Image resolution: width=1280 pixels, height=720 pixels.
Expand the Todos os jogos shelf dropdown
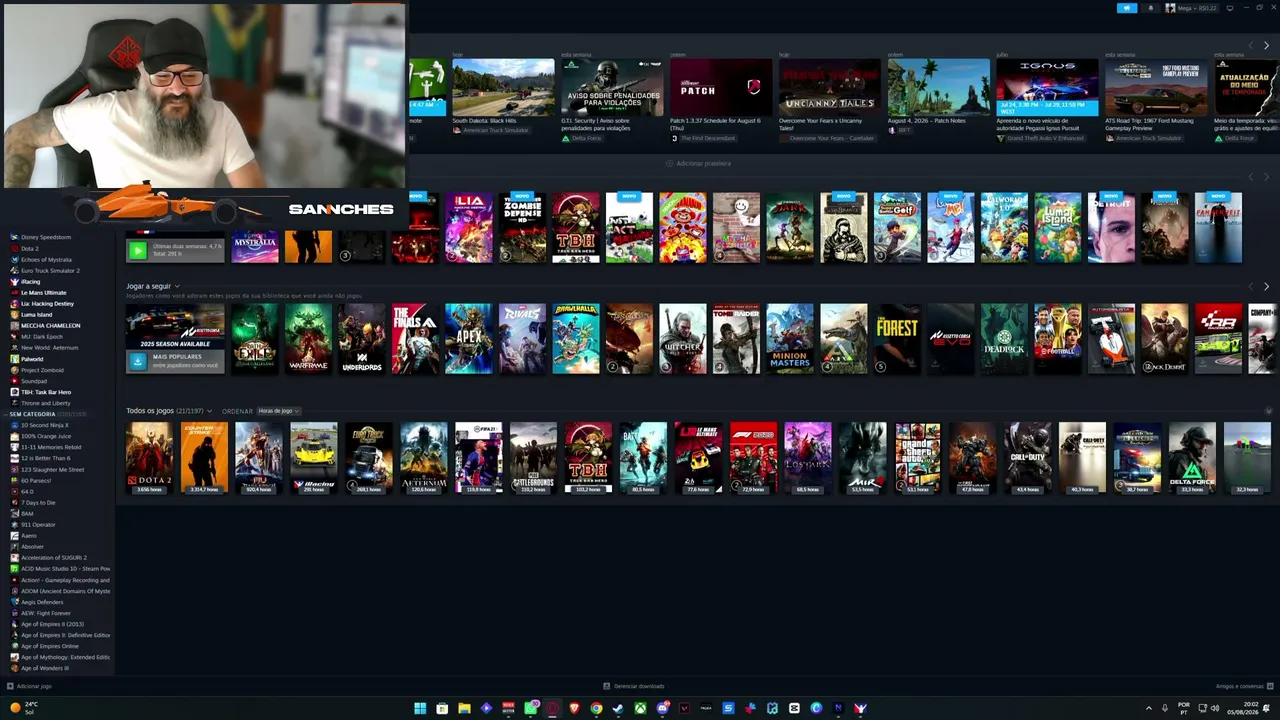[209, 411]
